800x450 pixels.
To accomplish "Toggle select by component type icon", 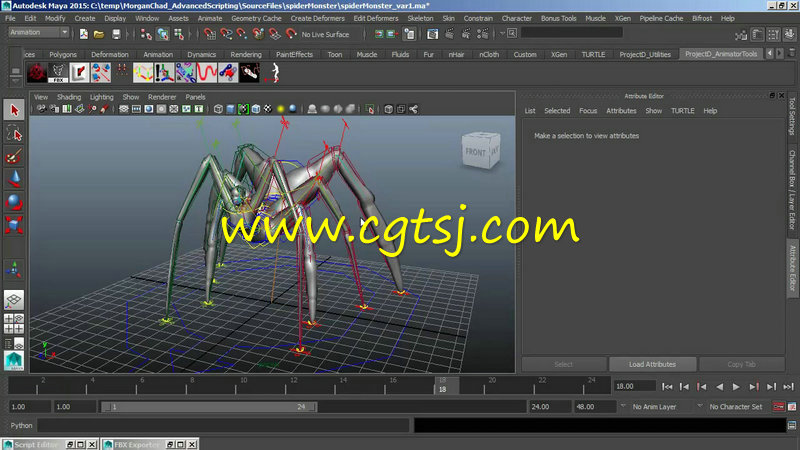I will [179, 34].
